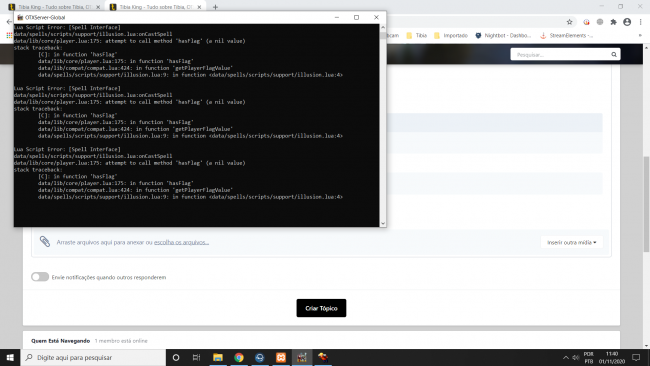The width and height of the screenshot is (650, 366).
Task: Open the taskbar clock showing 11:40
Action: coord(612,357)
